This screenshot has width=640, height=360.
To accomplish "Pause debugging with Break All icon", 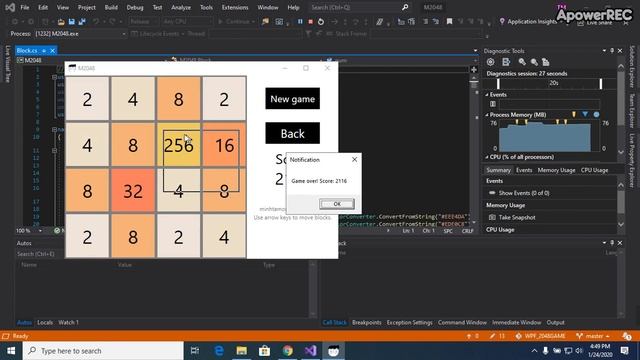I will point(300,22).
